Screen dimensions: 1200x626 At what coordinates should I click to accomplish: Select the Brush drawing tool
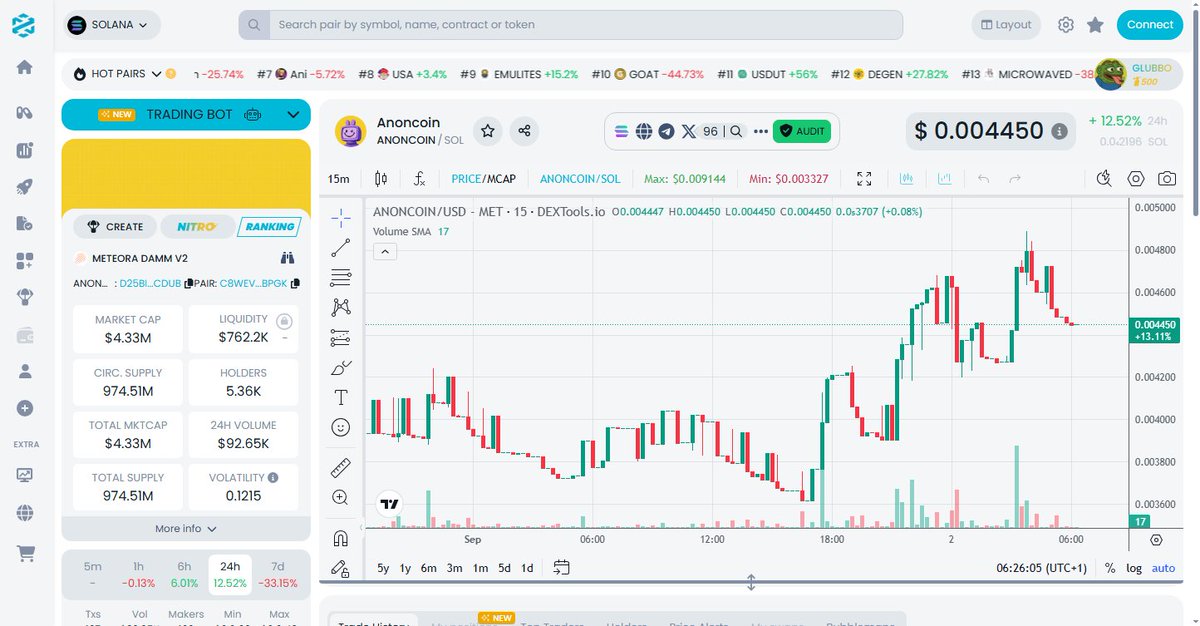point(340,367)
